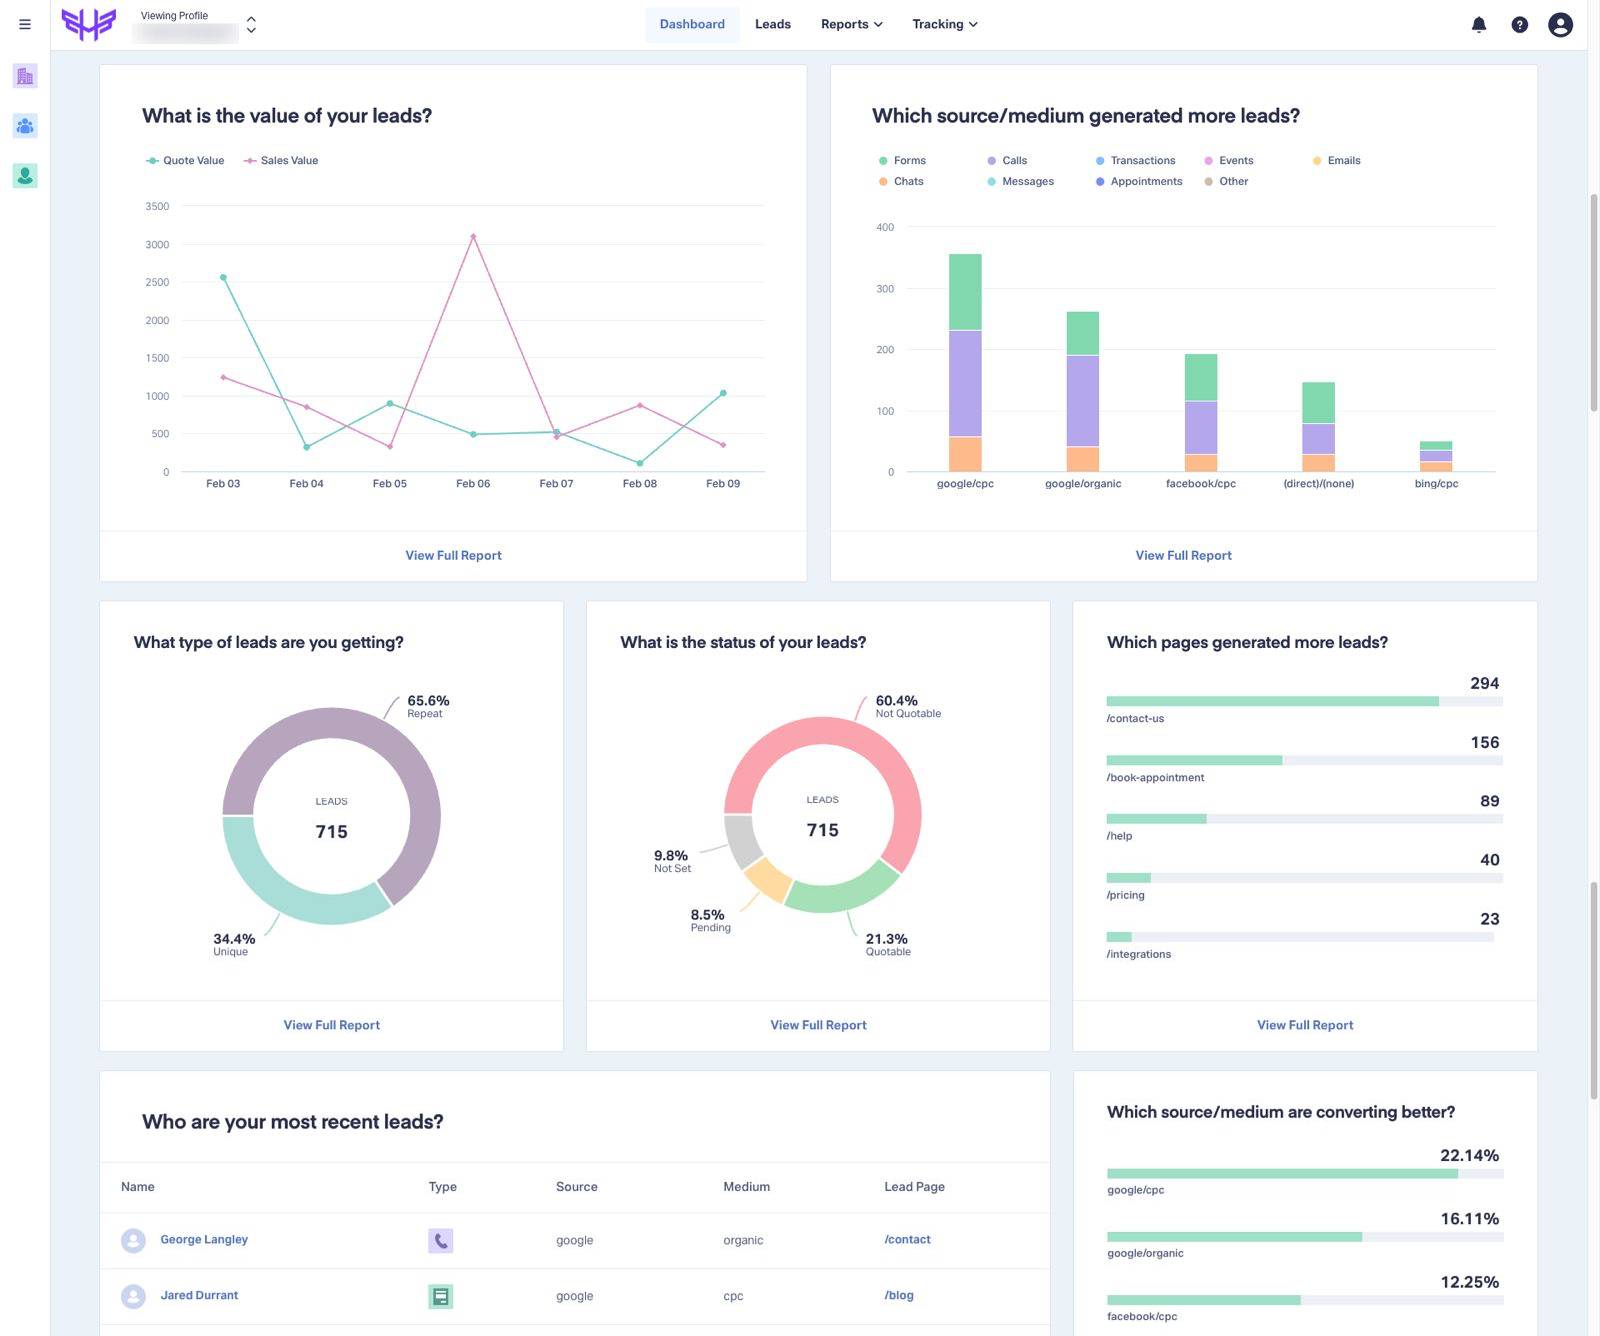Open George Langley lead profile
This screenshot has height=1336, width=1600.
pyautogui.click(x=204, y=1239)
